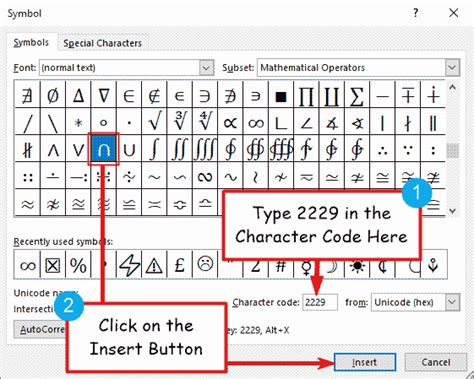Screen dimensions: 474x379
Task: Select the double integral ∬ symbol
Action: pos(180,149)
